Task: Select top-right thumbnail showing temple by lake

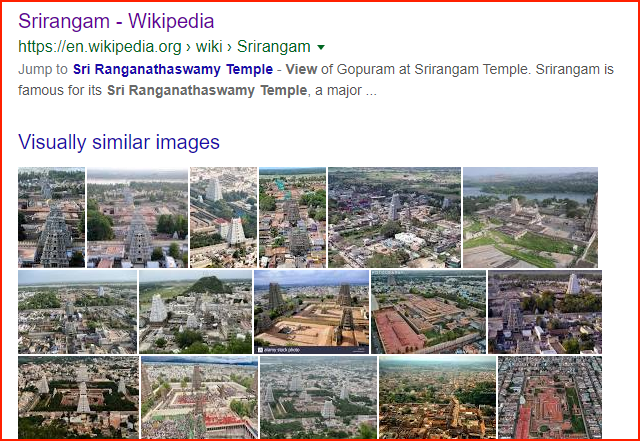Action: [x=530, y=217]
